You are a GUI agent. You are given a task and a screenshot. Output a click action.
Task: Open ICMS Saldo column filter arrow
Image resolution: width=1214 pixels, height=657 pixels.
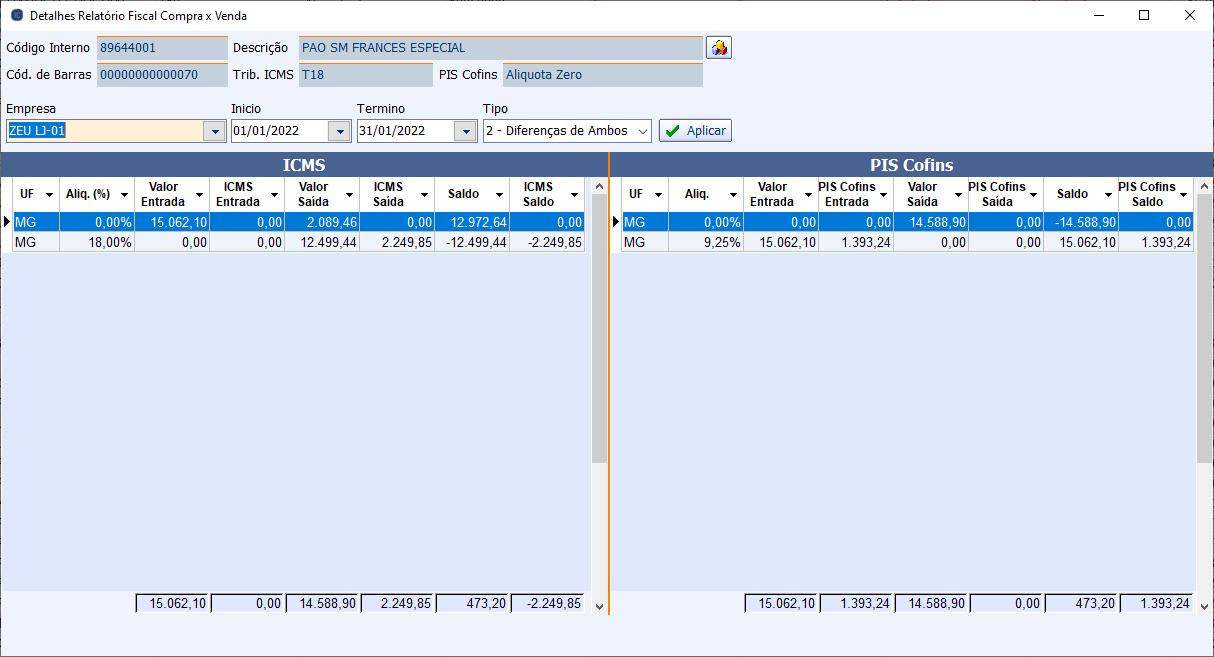(574, 195)
